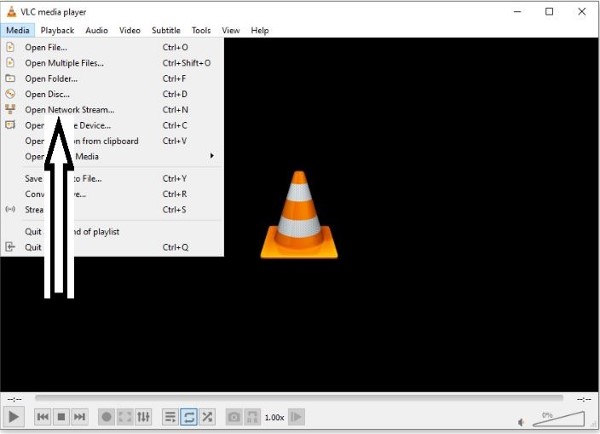This screenshot has width=600, height=434.
Task: Click the frame-by-frame button
Action: 297,416
